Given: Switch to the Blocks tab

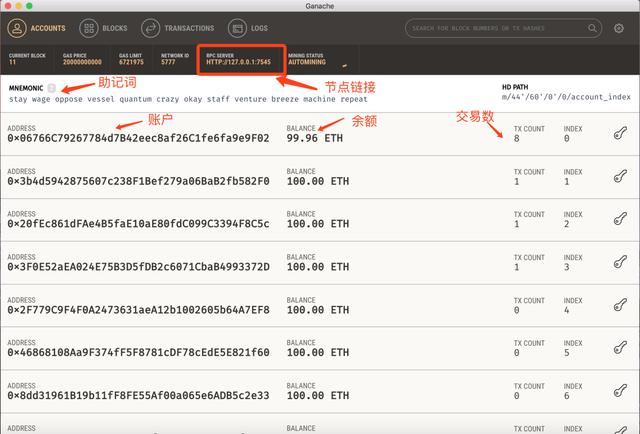Looking at the screenshot, I should [103, 28].
